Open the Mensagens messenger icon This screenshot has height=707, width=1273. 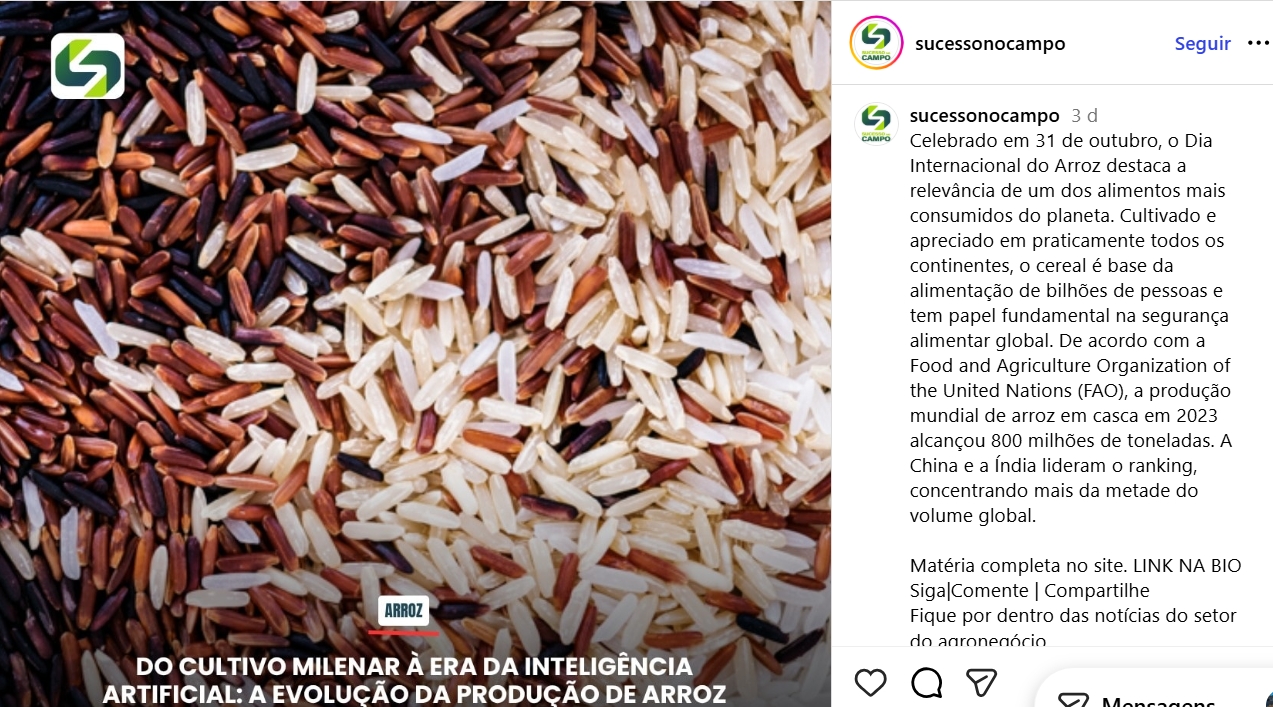[1073, 701]
